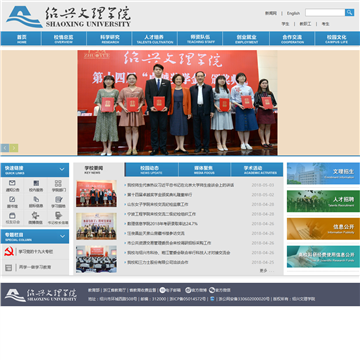The height and width of the screenshot is (360, 360).
Task: Open the Information Publicity orange banner
Action: point(323,229)
